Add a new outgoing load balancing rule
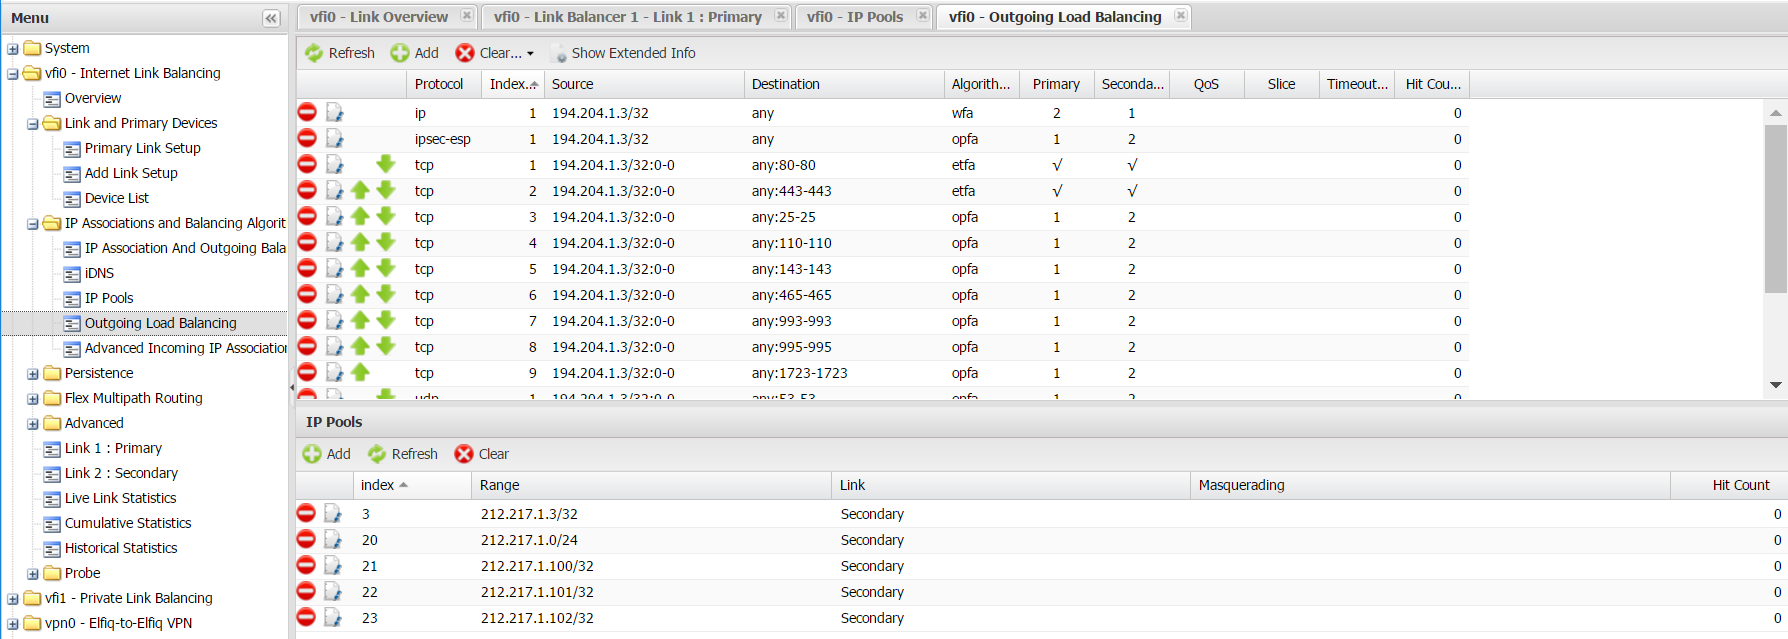 415,53
